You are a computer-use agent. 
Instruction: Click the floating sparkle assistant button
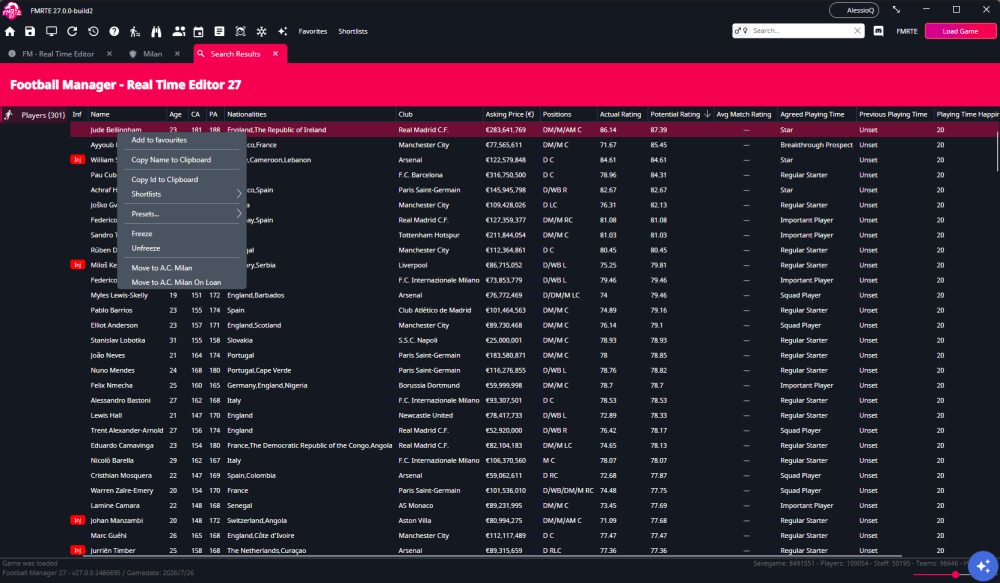point(983,566)
